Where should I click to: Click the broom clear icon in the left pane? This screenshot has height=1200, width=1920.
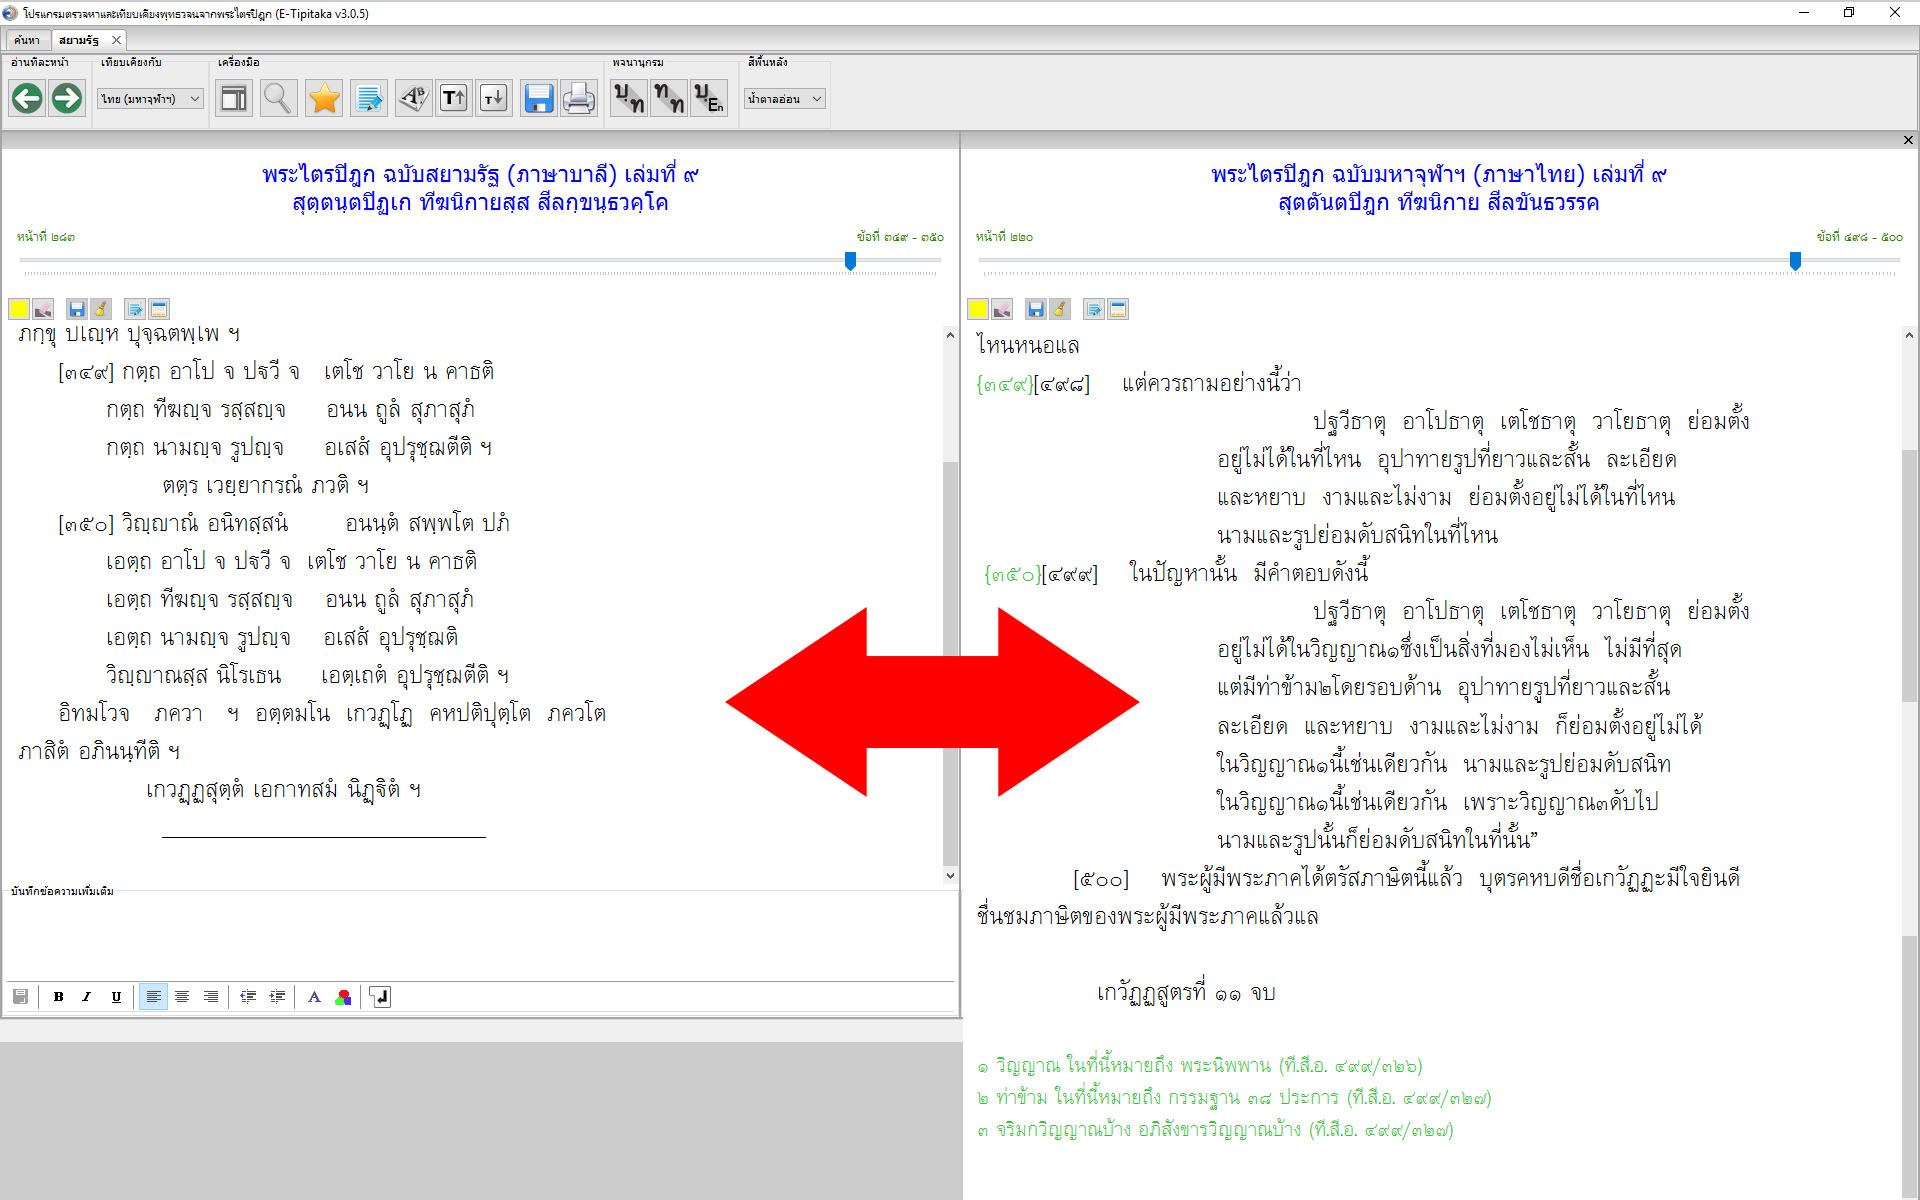coord(101,309)
